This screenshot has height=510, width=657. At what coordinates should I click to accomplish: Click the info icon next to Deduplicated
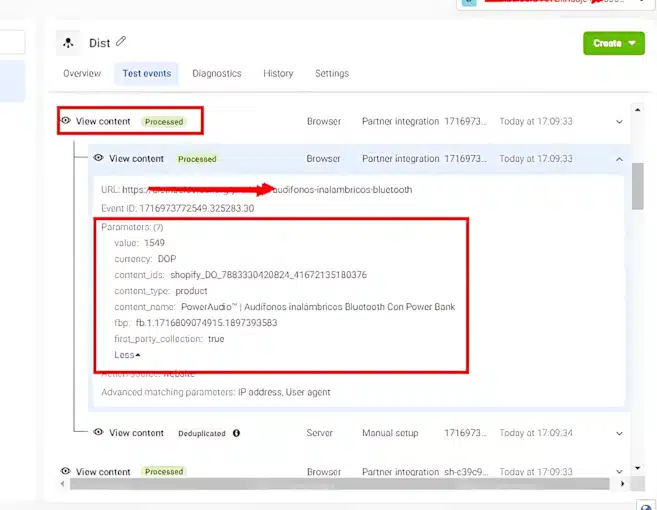coord(237,433)
